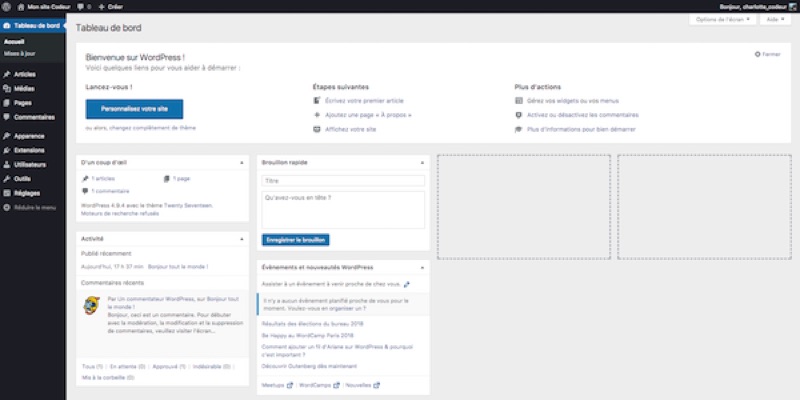Click the Outils wrench icon
The height and width of the screenshot is (400, 800).
pos(8,178)
